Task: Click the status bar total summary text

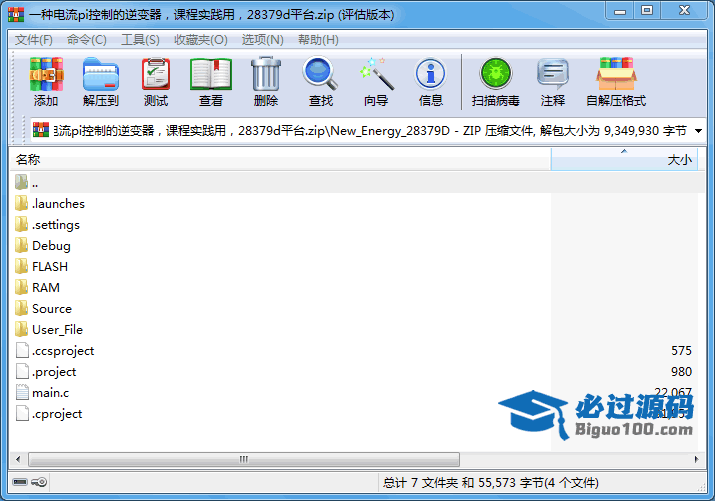Action: tap(491, 482)
